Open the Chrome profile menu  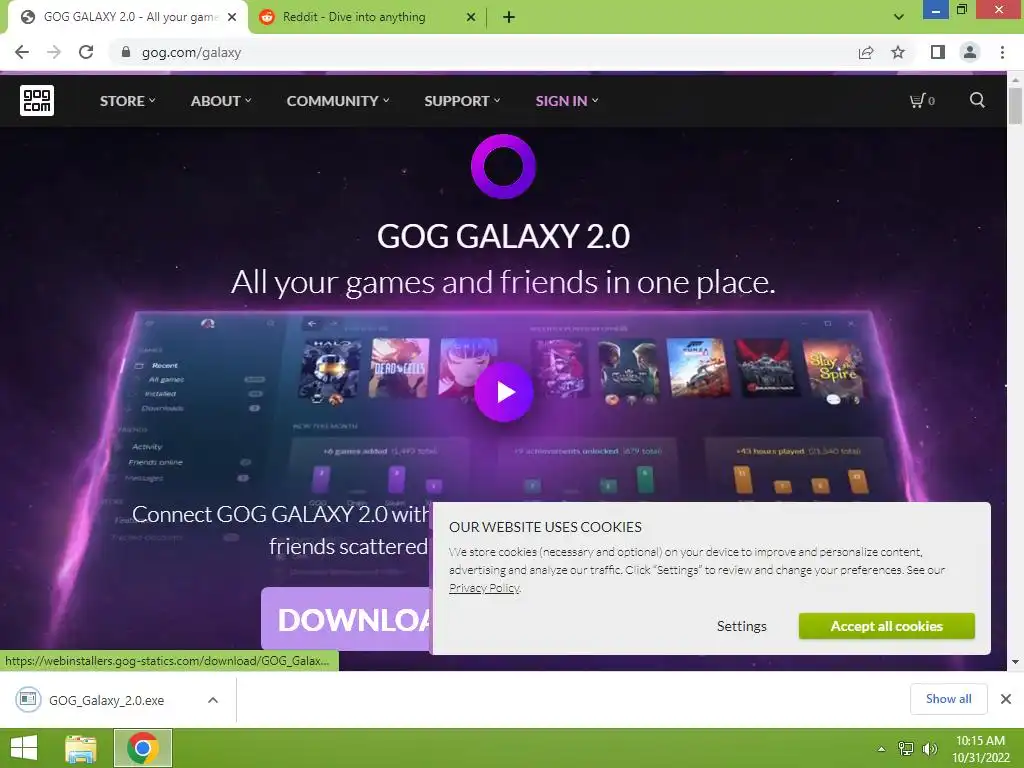point(970,52)
